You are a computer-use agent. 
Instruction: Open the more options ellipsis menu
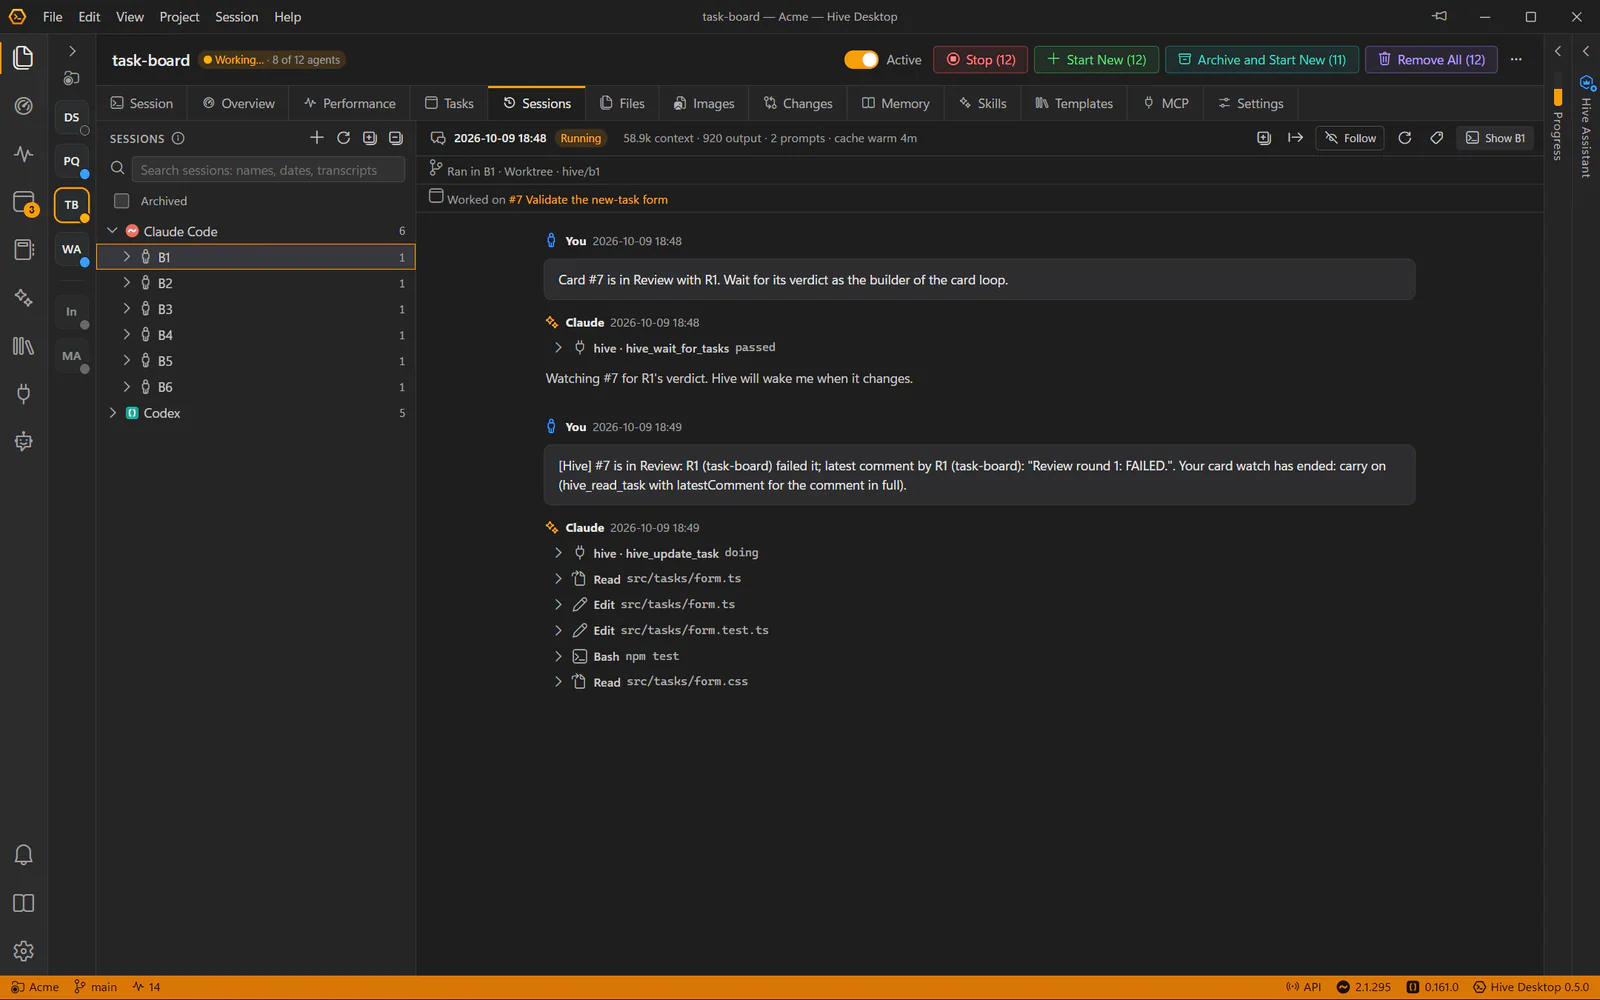[x=1516, y=59]
